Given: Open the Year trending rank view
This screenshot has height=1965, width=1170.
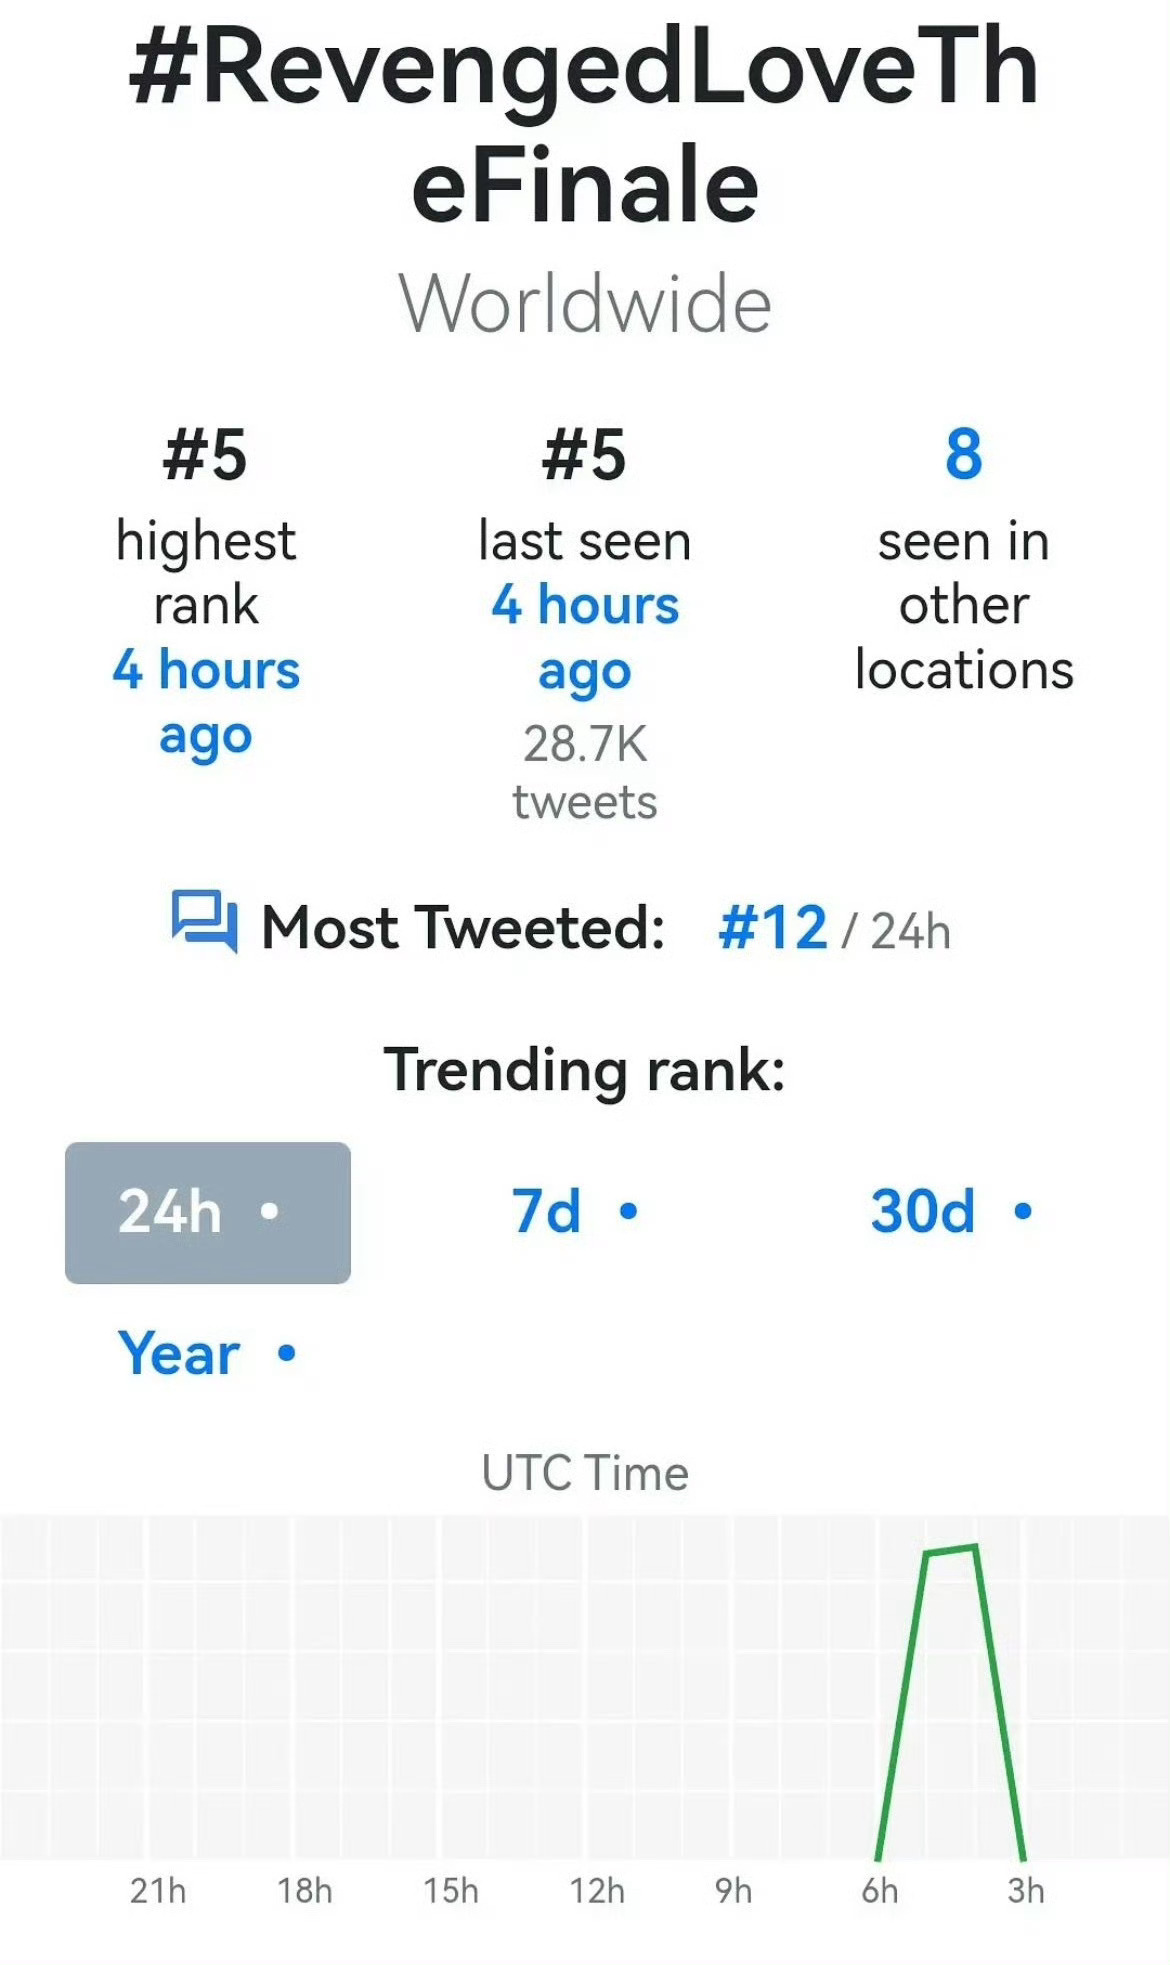Looking at the screenshot, I should tap(207, 1354).
